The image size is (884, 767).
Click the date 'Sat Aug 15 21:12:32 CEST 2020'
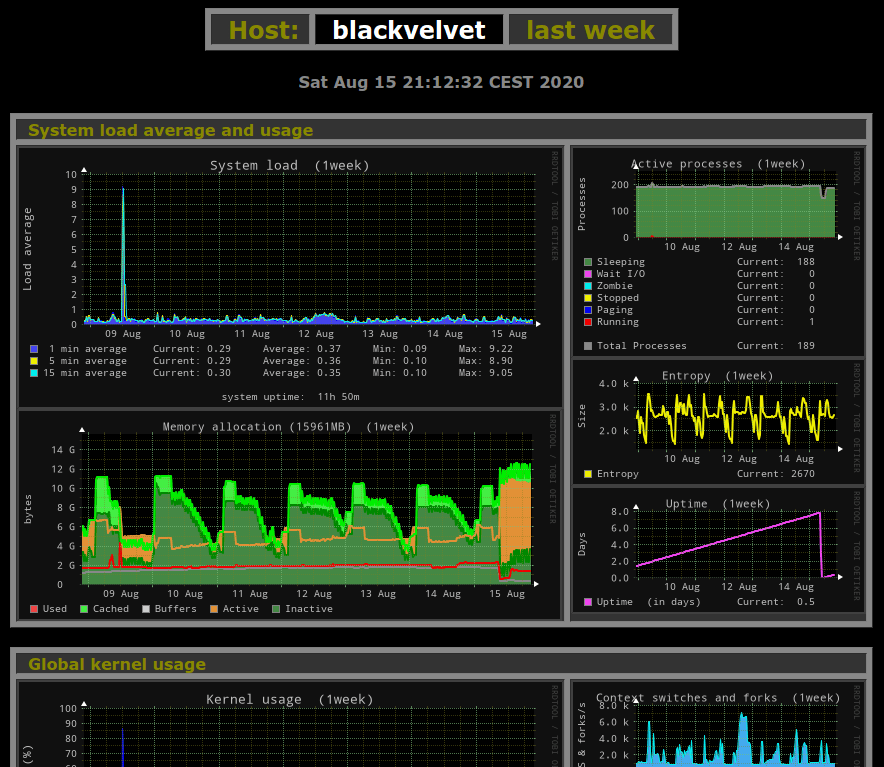(x=441, y=82)
